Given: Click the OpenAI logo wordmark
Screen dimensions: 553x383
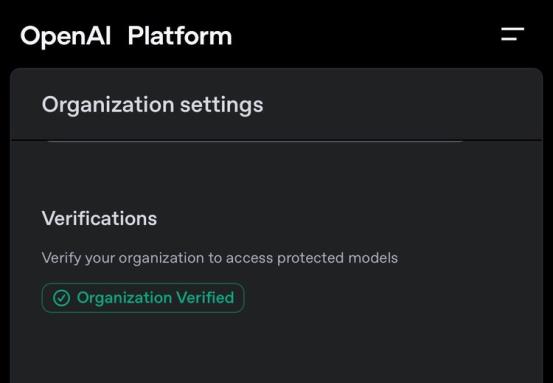Looking at the screenshot, I should pyautogui.click(x=66, y=36).
